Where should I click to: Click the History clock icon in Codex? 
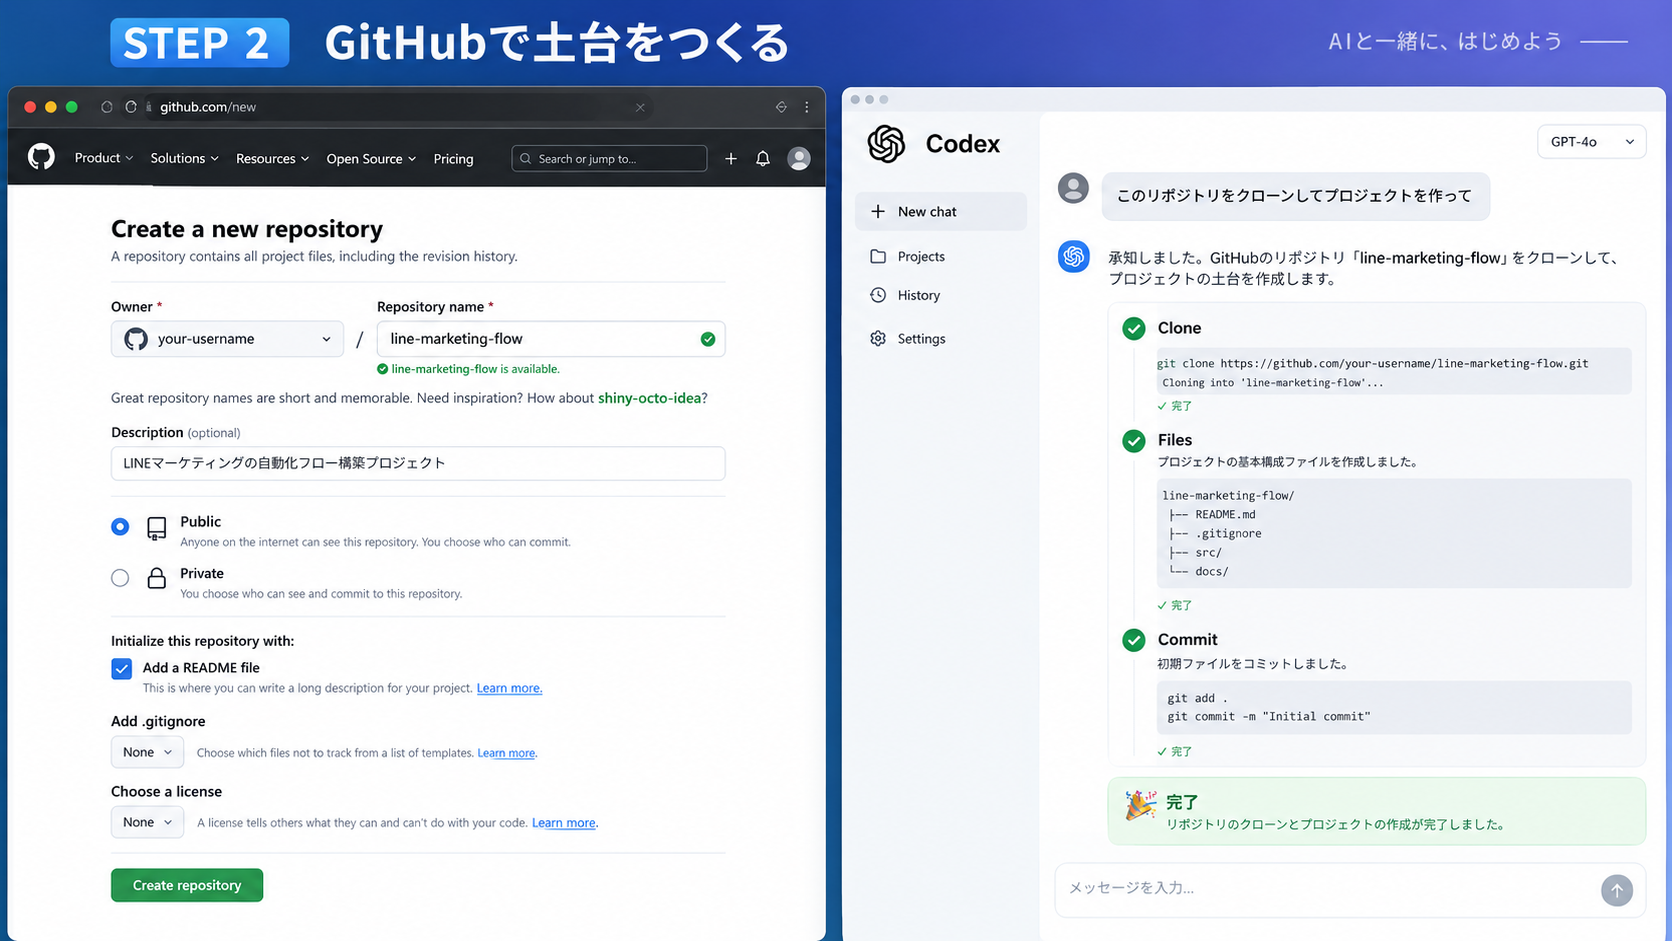point(878,295)
